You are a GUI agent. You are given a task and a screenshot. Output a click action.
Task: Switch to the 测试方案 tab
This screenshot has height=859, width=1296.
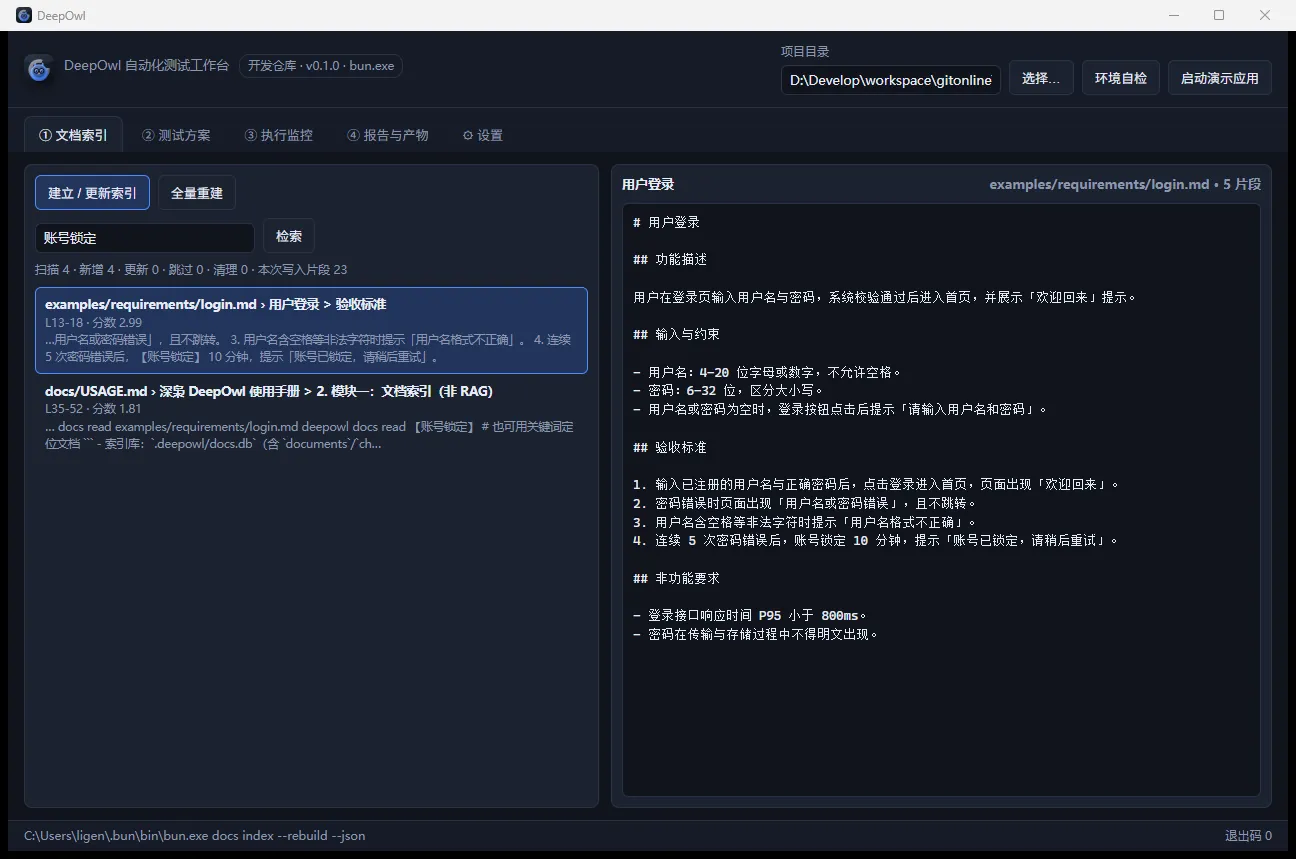point(176,135)
